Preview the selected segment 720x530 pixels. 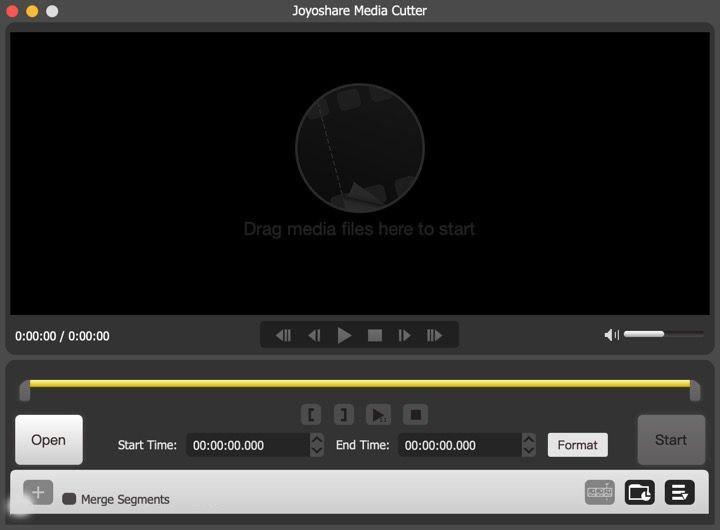click(378, 415)
